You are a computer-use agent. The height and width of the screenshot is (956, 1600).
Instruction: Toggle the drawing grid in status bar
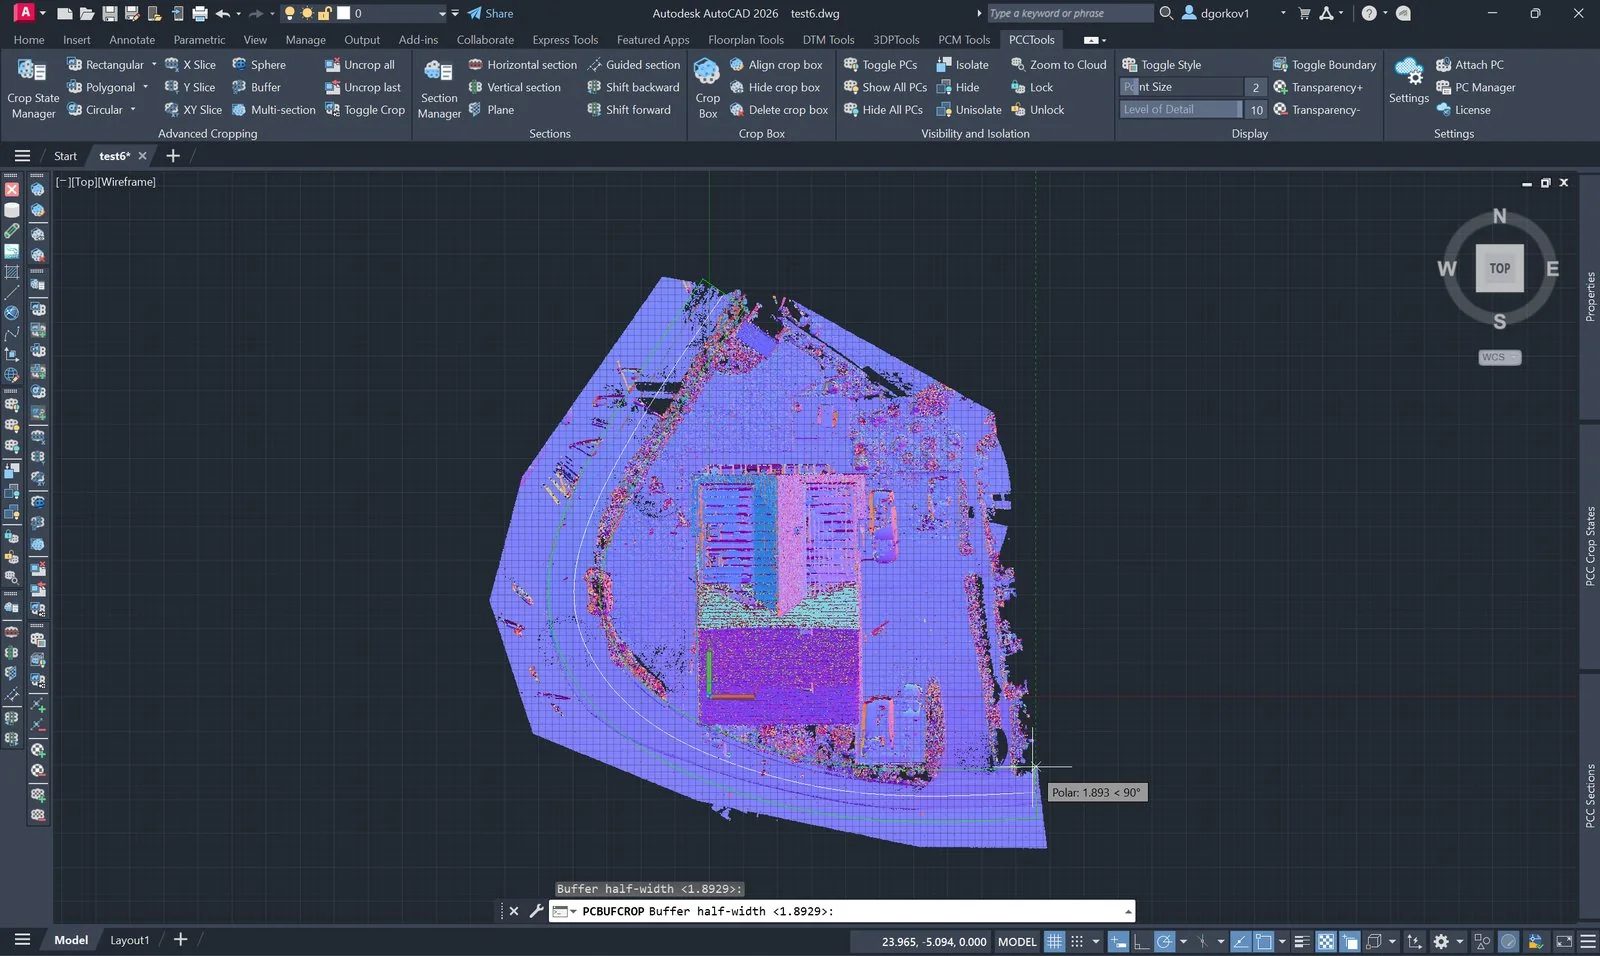[x=1054, y=941]
